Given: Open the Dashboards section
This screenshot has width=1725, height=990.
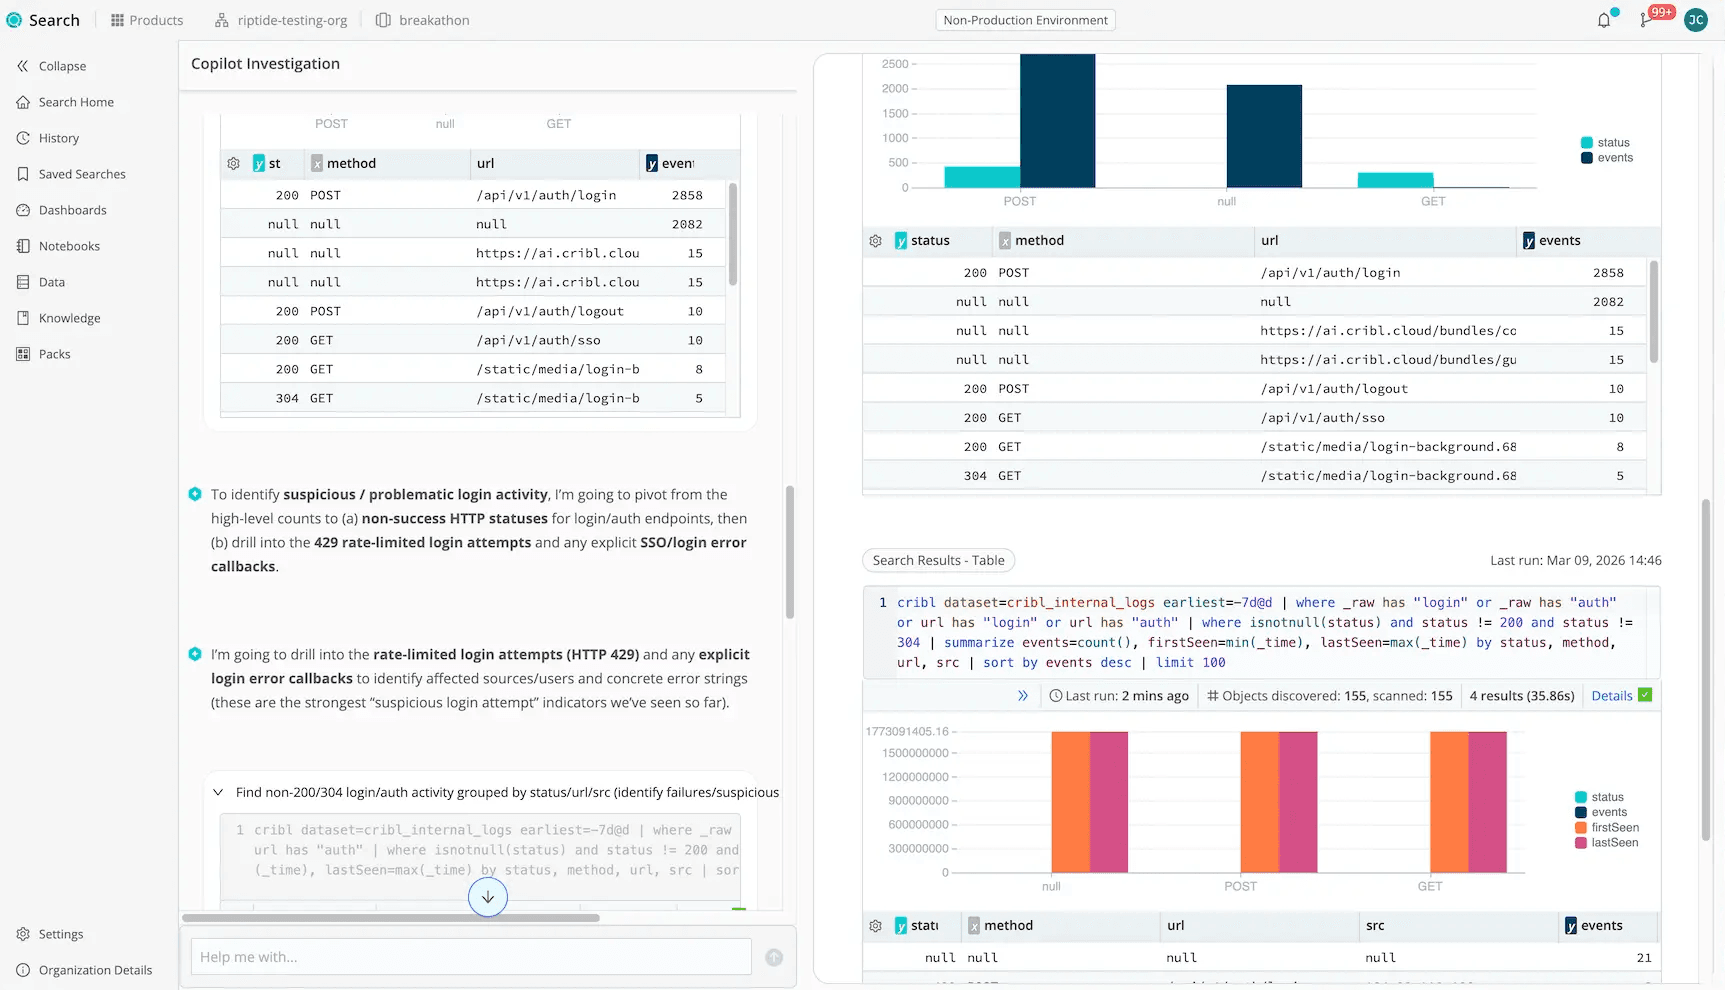Looking at the screenshot, I should 72,209.
